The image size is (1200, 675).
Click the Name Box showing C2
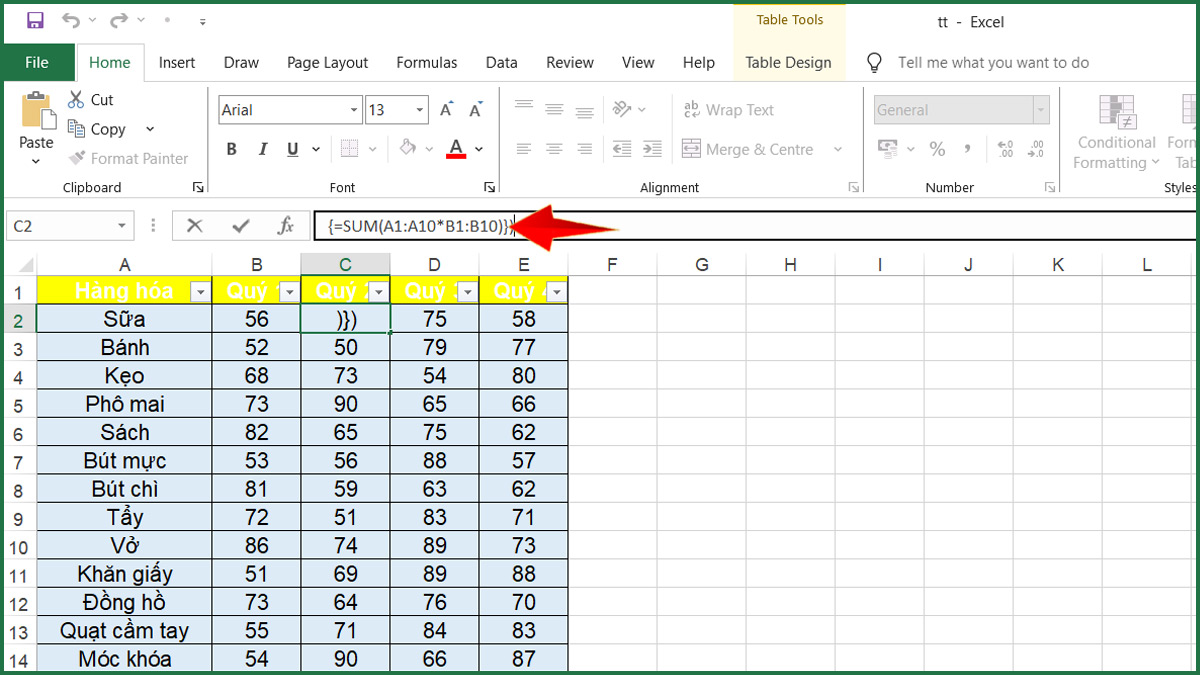click(x=60, y=226)
